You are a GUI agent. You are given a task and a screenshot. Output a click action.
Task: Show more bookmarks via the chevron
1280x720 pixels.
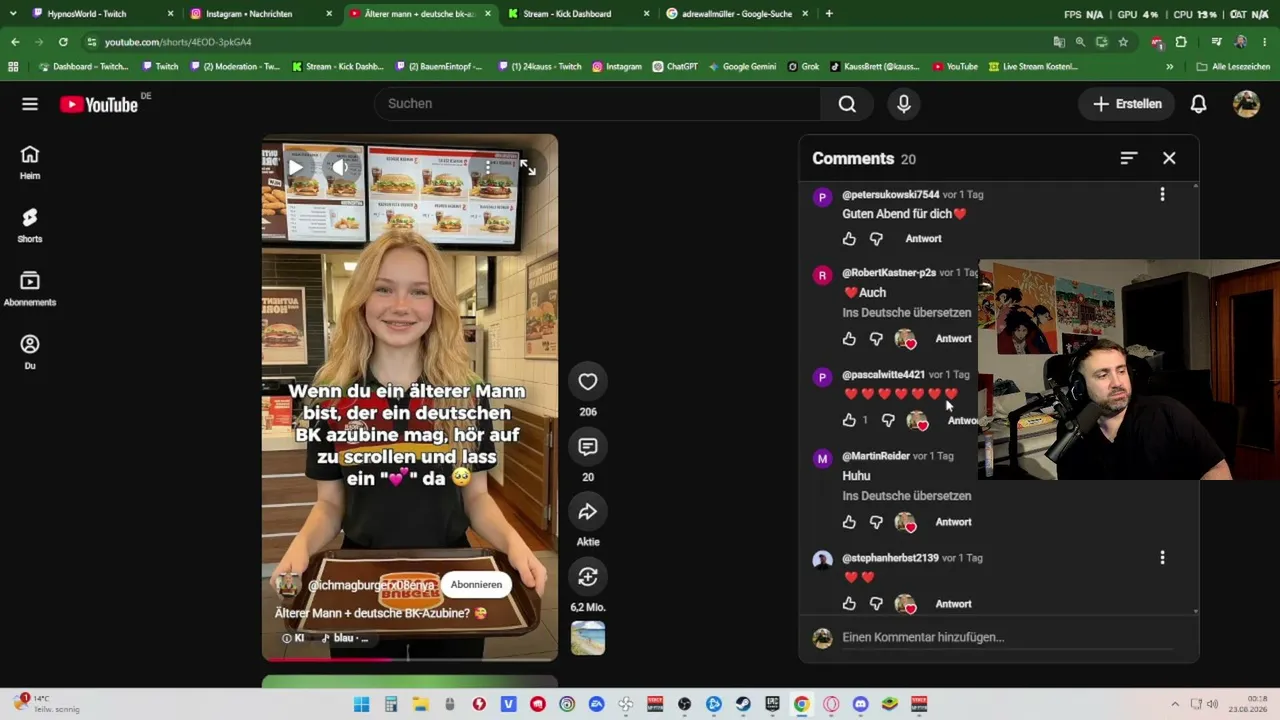(1170, 67)
